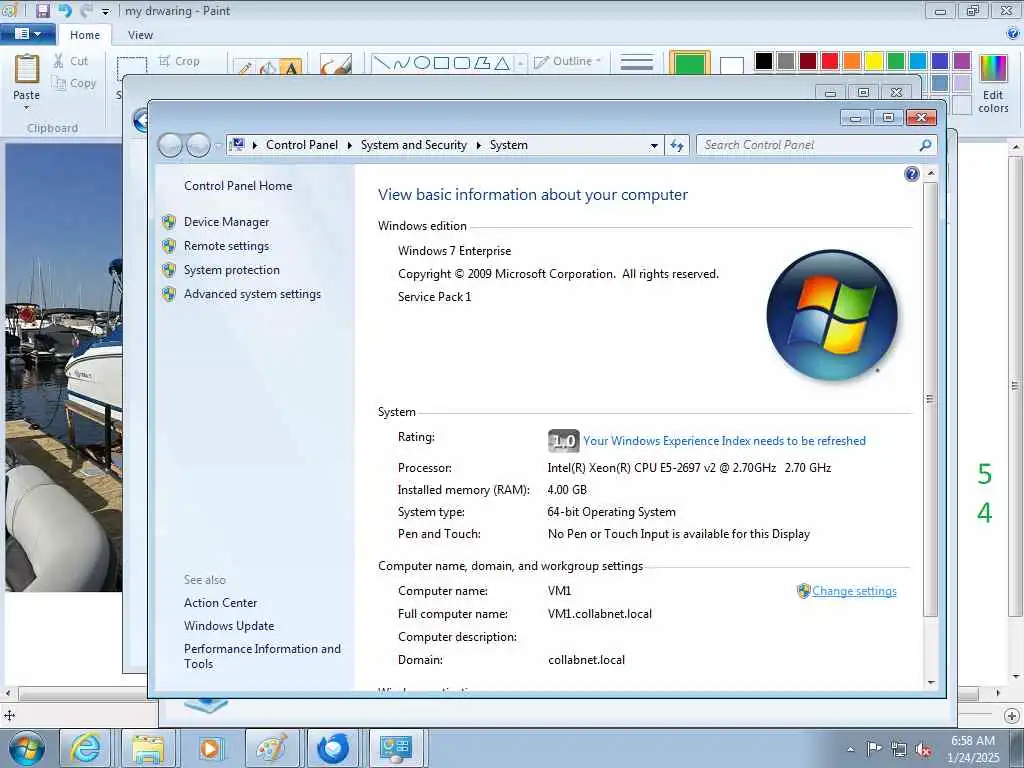This screenshot has height=768, width=1024.
Task: Select the Polygon shape in Paint
Action: coord(482,63)
